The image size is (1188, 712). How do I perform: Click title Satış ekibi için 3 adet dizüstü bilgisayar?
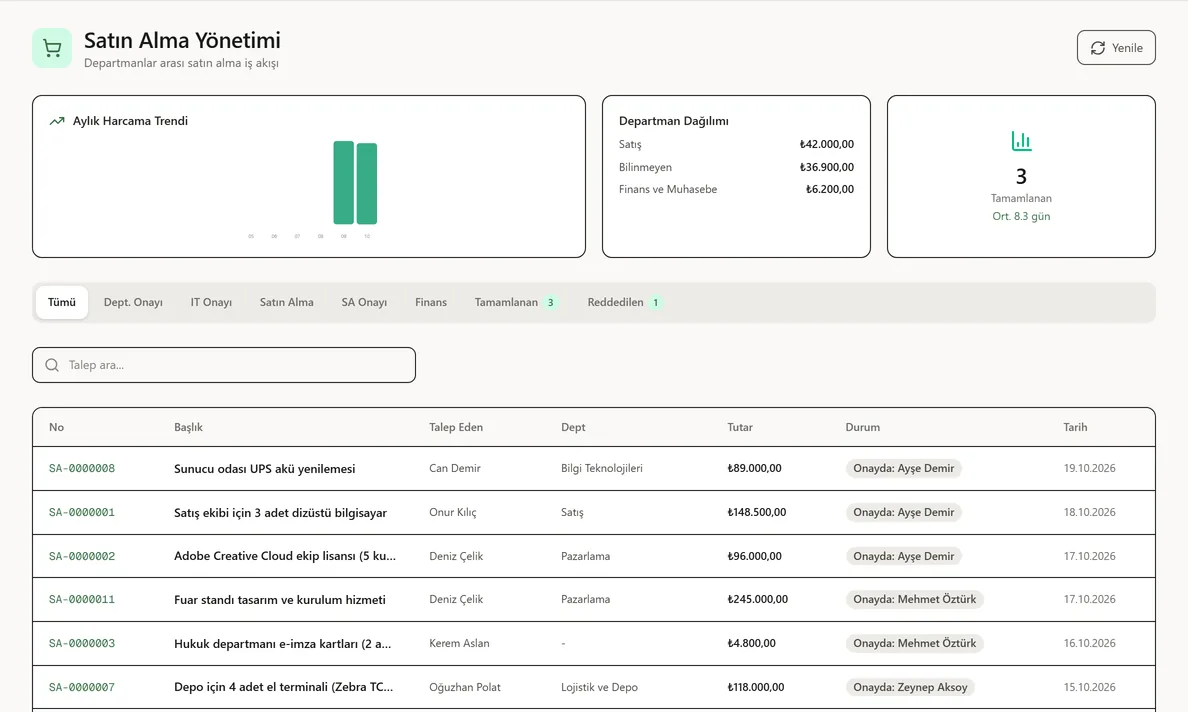pos(280,513)
